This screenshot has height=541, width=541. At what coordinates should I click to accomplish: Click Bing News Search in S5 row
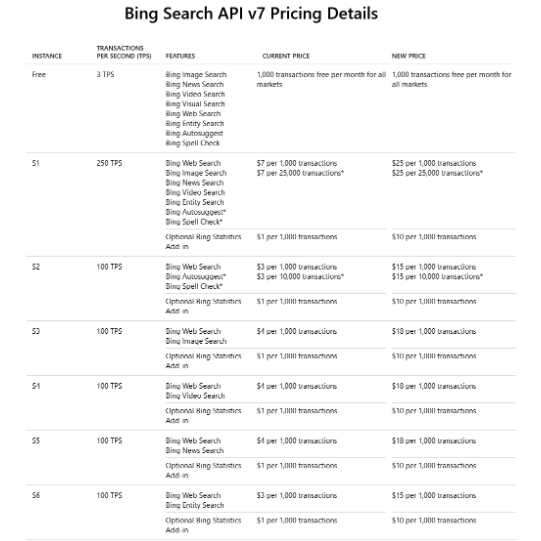pyautogui.click(x=195, y=450)
